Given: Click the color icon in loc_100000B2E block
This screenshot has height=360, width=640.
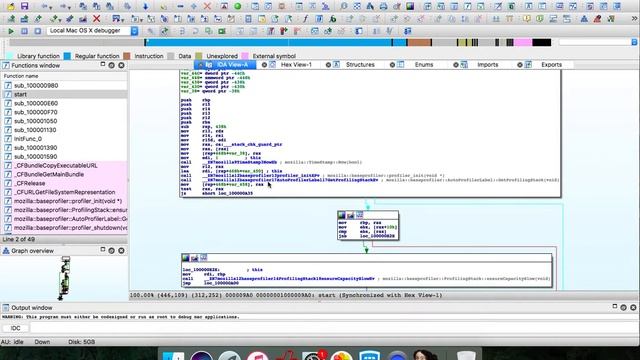Looking at the screenshot, I should 186,258.
